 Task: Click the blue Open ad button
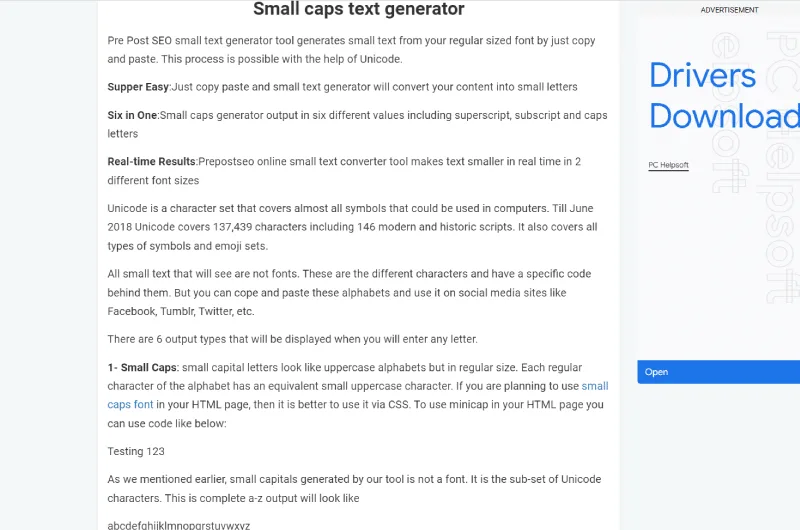(718, 372)
